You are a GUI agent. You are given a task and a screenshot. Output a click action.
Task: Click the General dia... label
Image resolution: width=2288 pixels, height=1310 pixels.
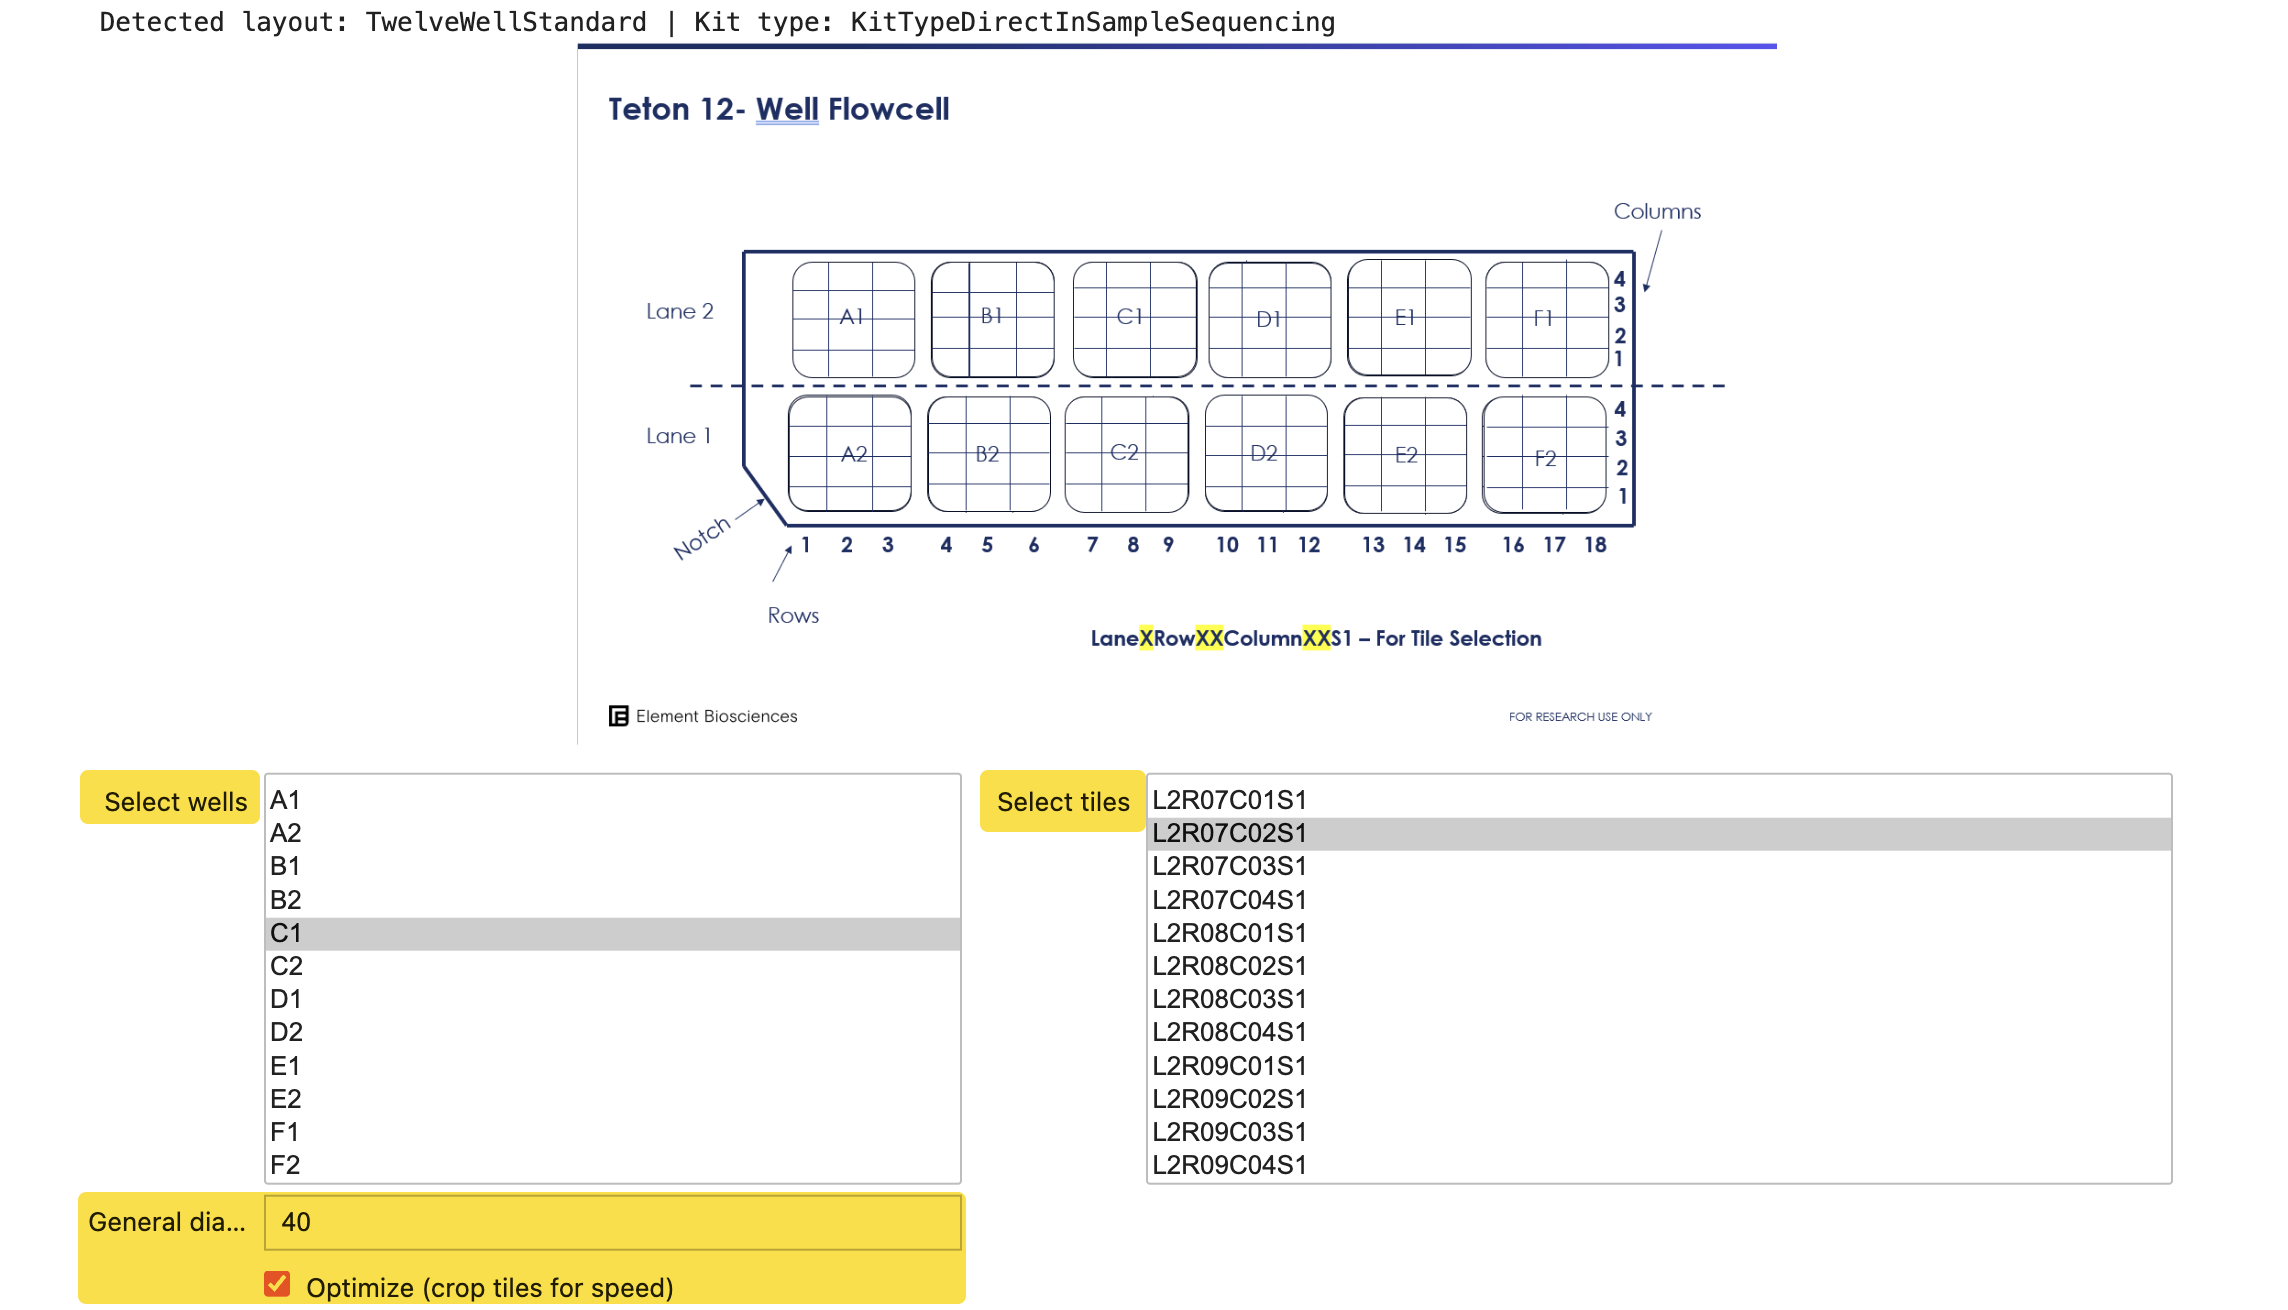167,1222
